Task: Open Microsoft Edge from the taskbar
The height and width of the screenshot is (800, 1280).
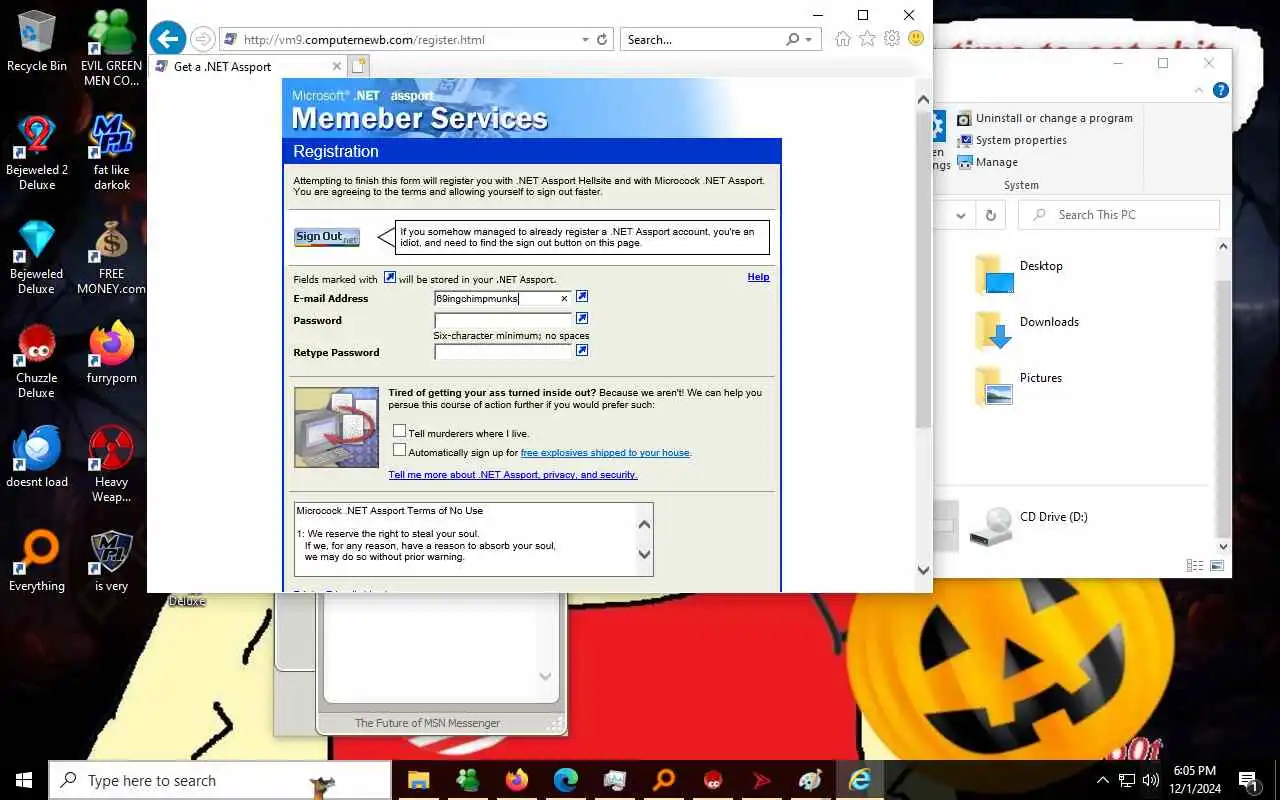Action: coord(565,780)
